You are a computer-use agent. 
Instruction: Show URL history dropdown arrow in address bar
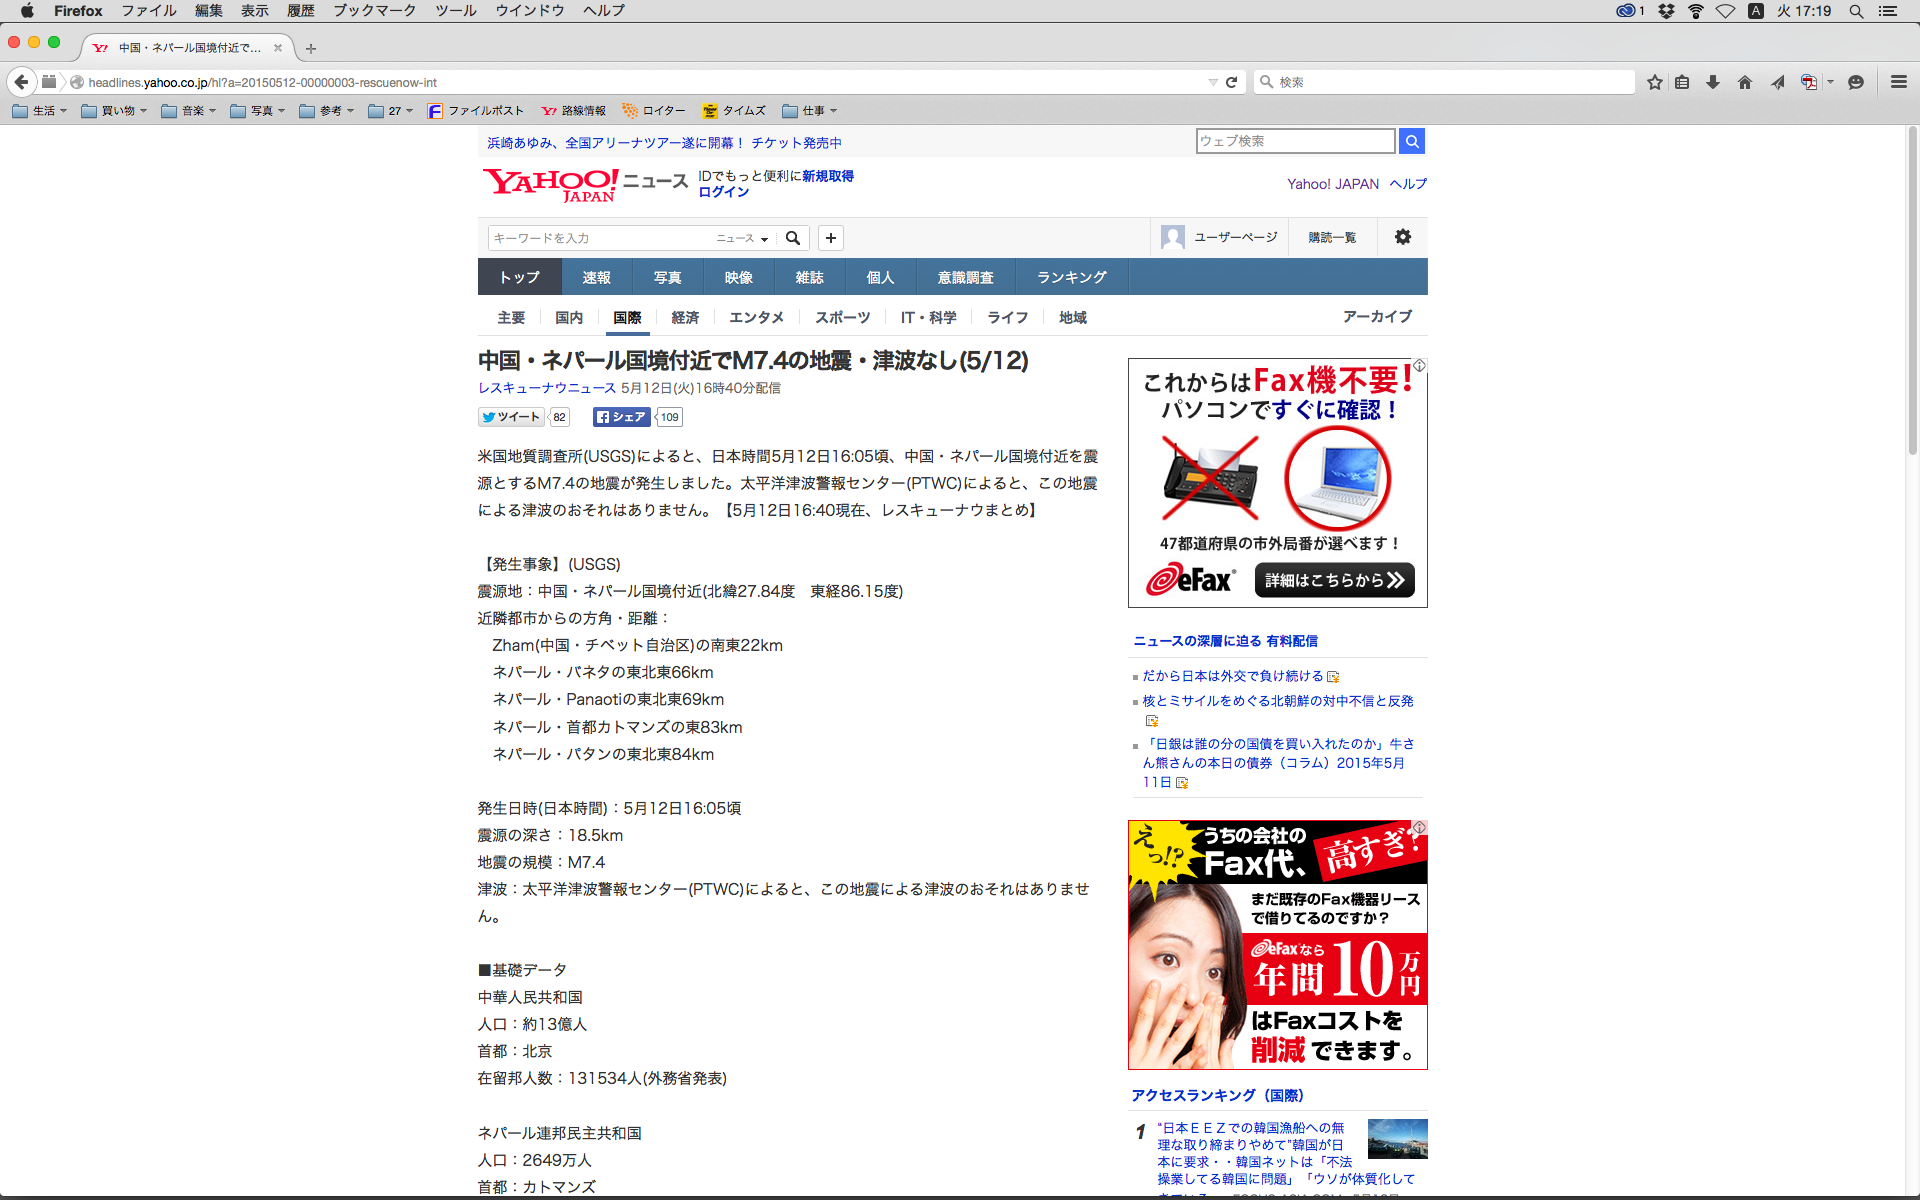[x=1213, y=82]
